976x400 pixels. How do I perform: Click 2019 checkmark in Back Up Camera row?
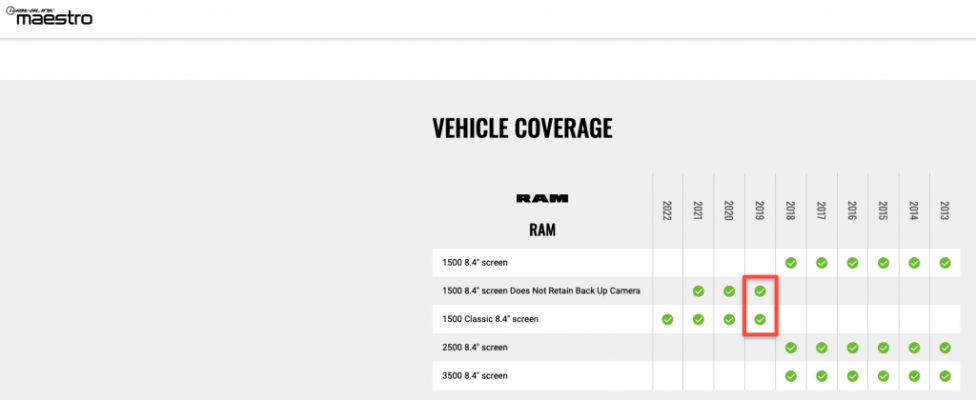tap(760, 291)
